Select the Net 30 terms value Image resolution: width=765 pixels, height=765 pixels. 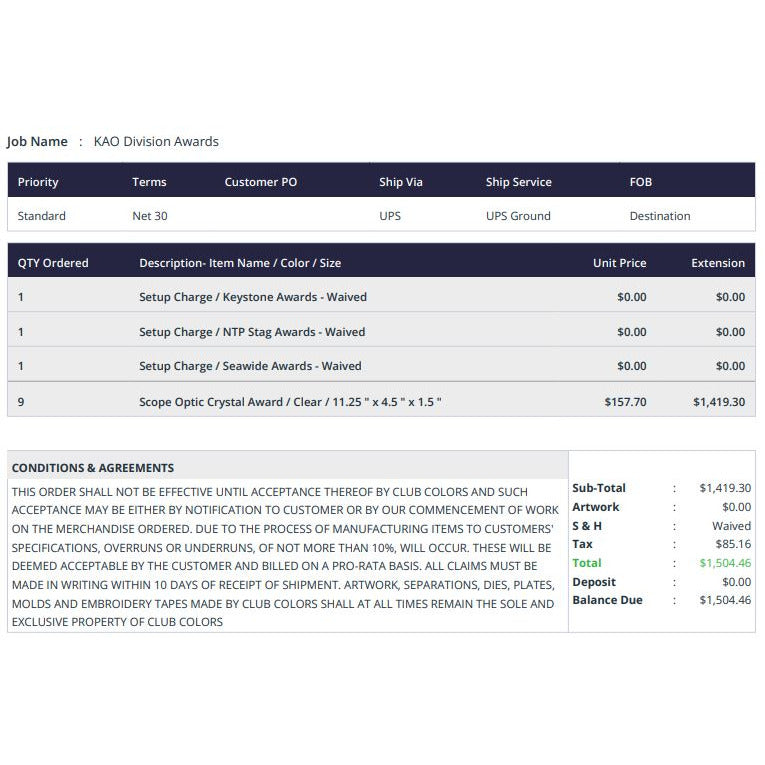150,216
